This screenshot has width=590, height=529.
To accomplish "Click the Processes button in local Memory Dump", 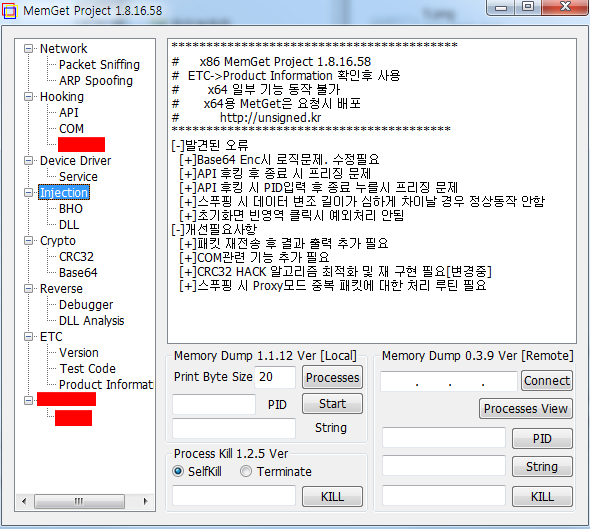I will pyautogui.click(x=332, y=377).
